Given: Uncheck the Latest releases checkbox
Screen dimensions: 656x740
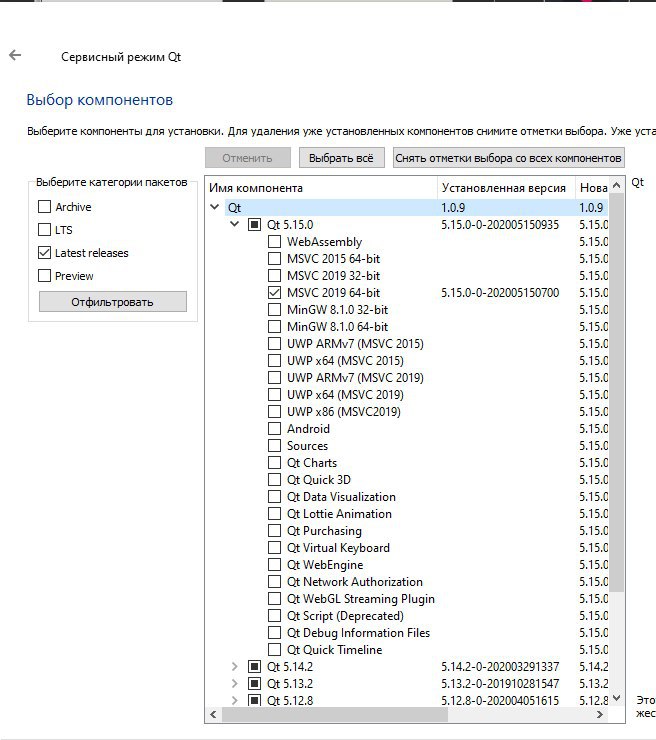Looking at the screenshot, I should pyautogui.click(x=44, y=253).
